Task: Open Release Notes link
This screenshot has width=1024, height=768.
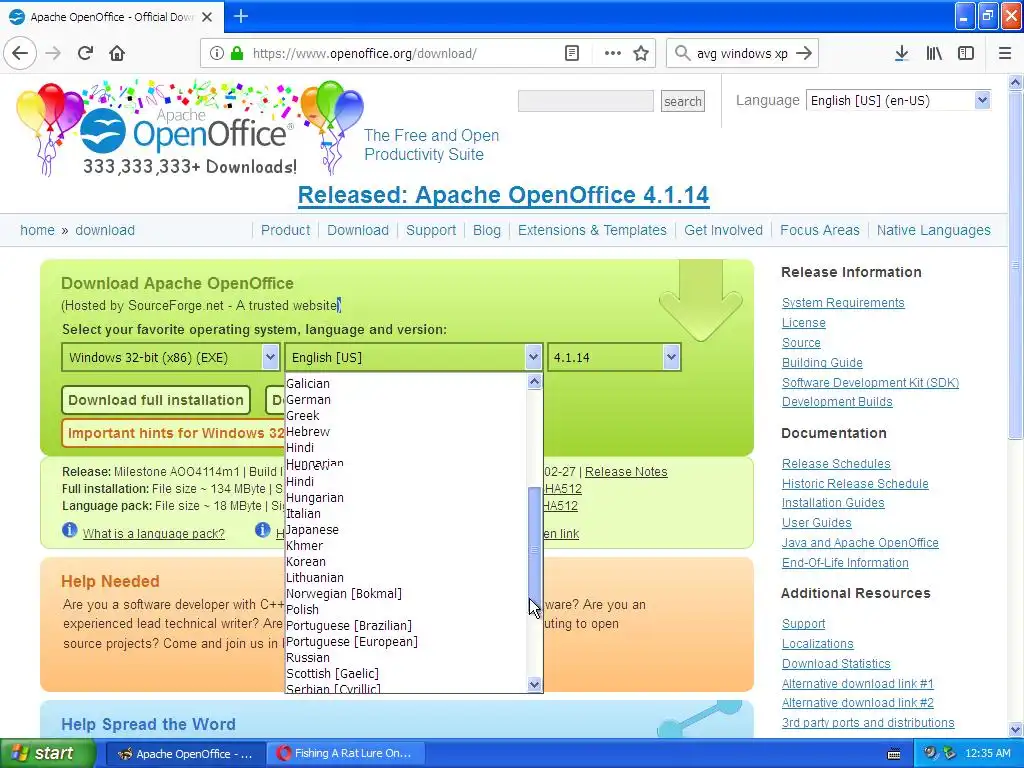Action: click(626, 472)
